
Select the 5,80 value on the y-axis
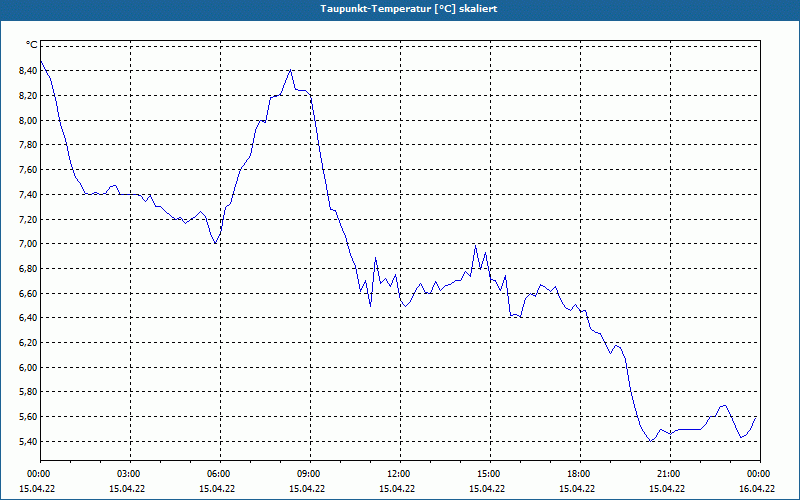tap(28, 392)
